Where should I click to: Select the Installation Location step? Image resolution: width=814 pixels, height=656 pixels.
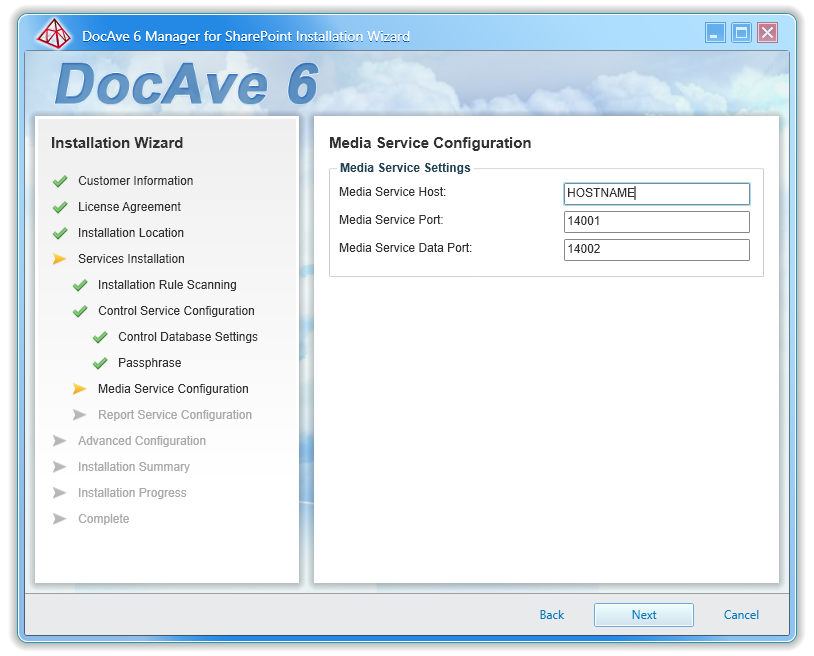pos(131,233)
